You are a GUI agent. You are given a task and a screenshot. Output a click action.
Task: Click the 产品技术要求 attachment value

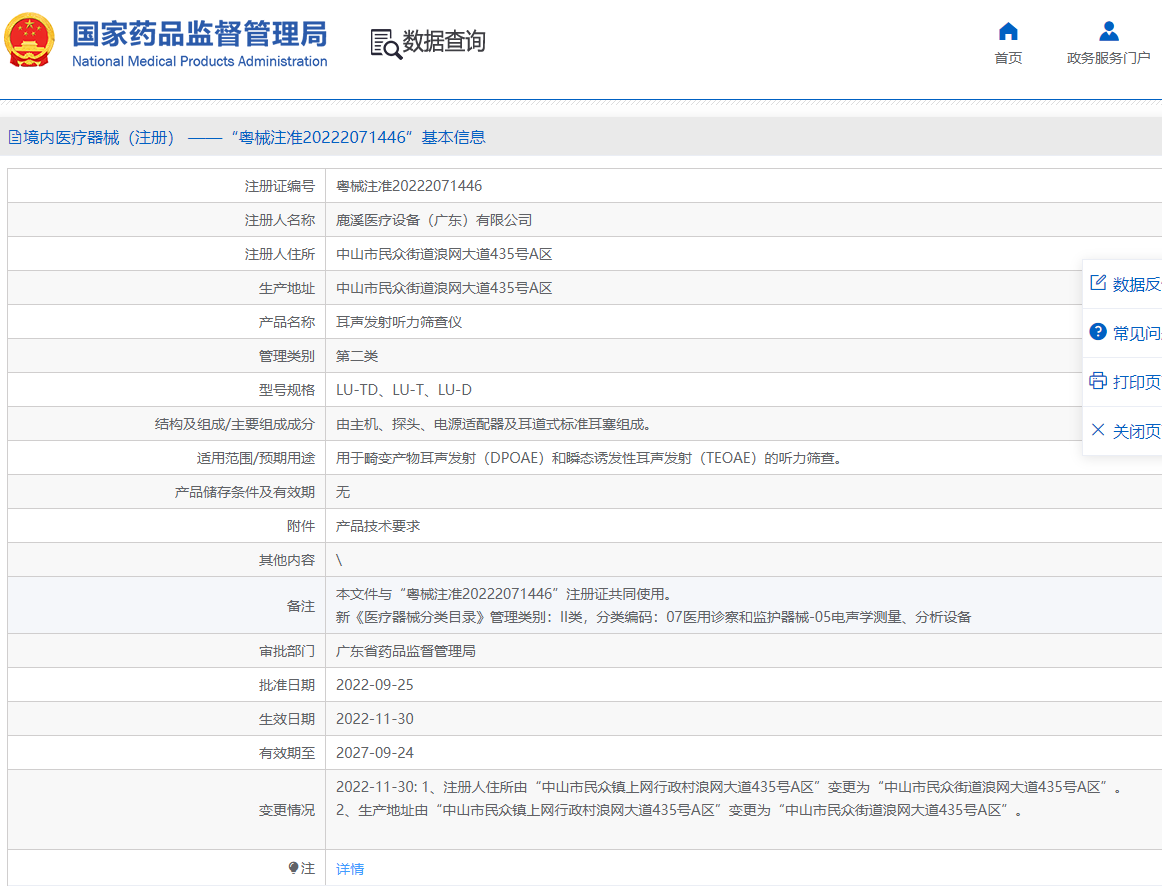click(x=378, y=526)
